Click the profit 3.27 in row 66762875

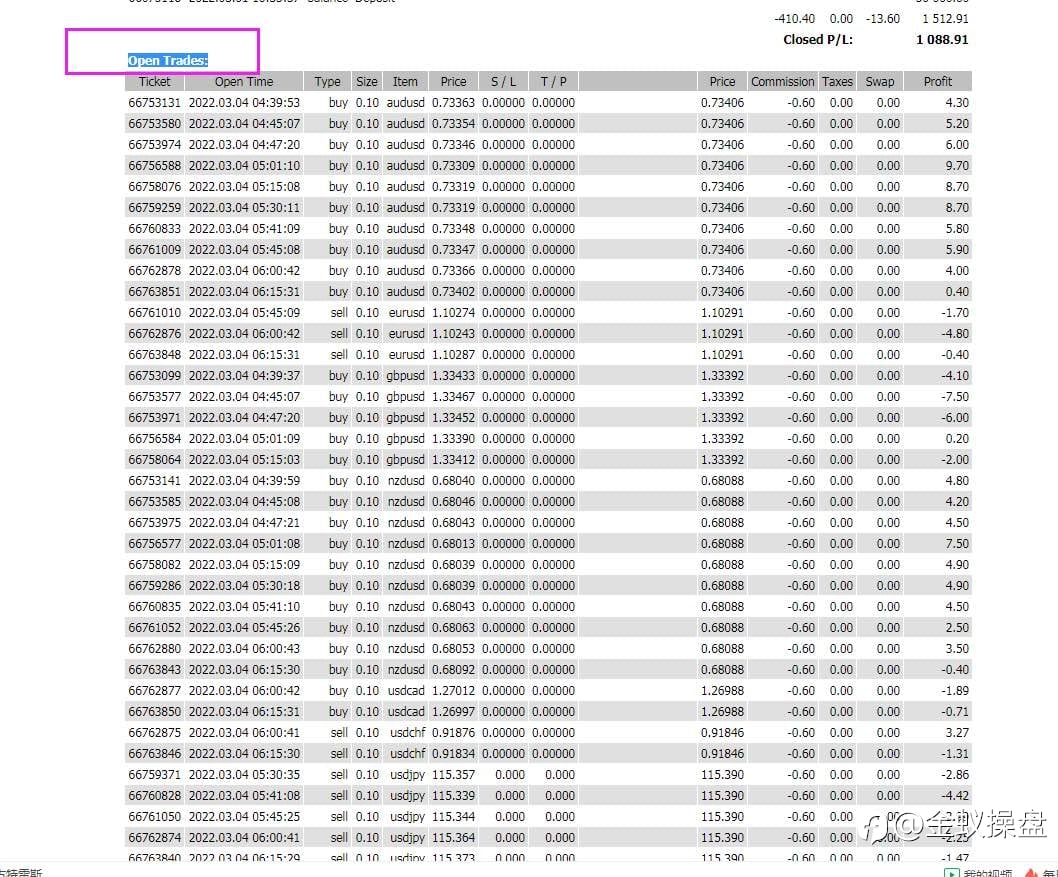[957, 732]
